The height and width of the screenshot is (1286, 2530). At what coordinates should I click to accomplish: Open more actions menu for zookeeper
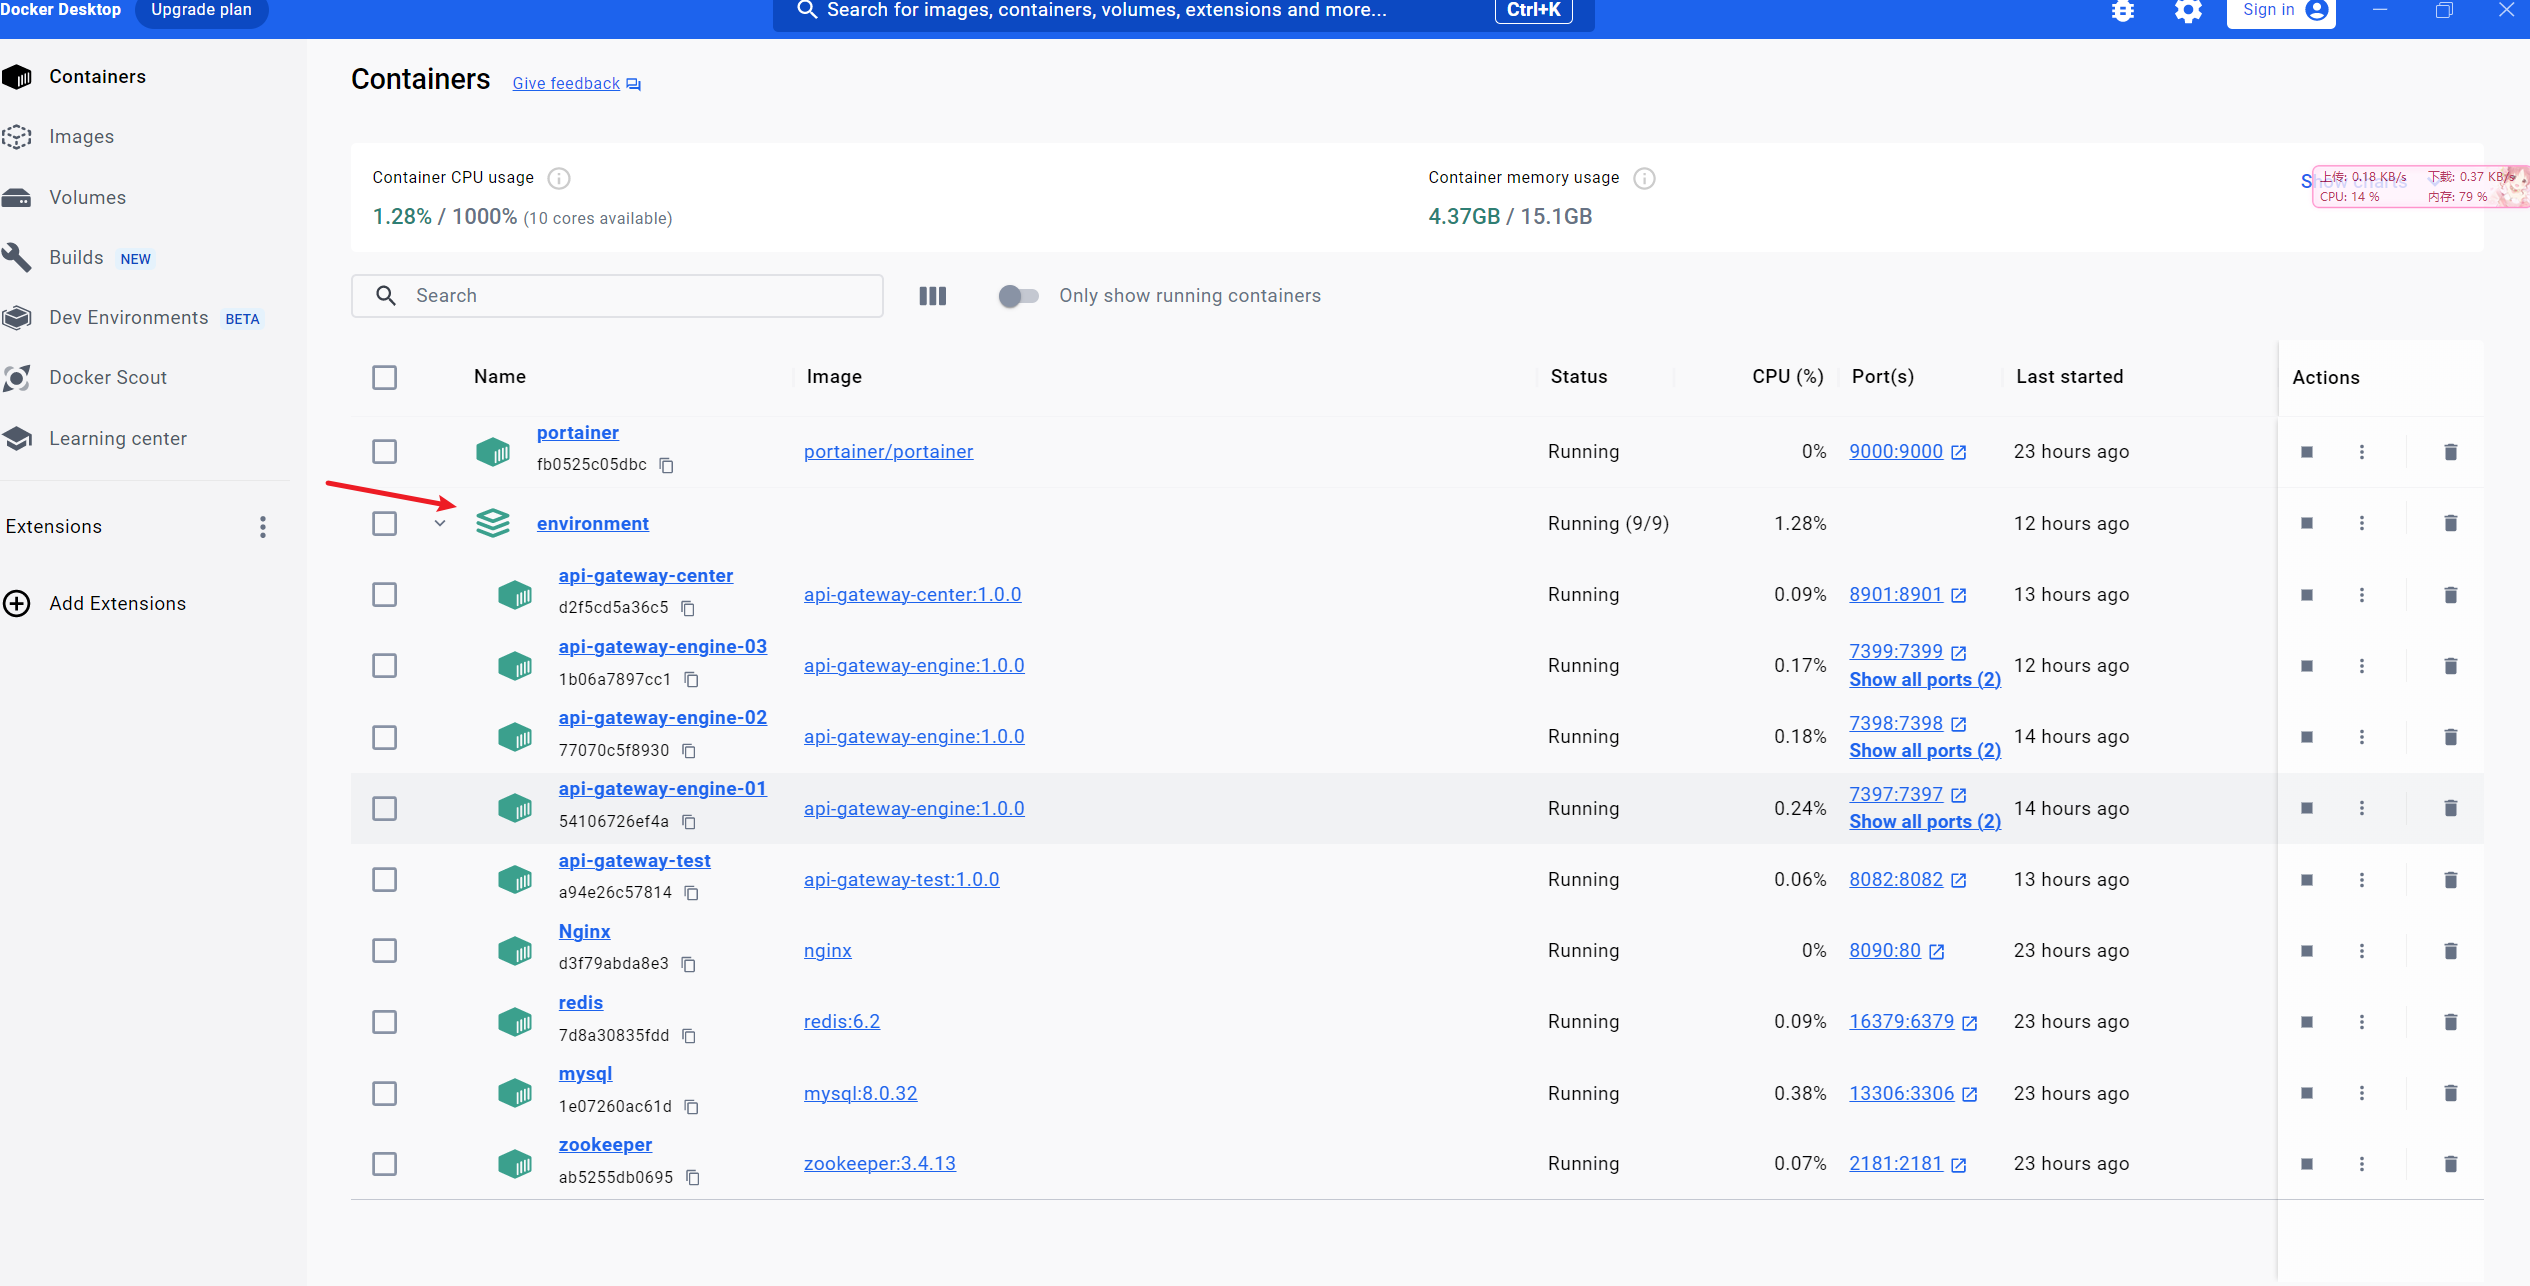coord(2362,1164)
